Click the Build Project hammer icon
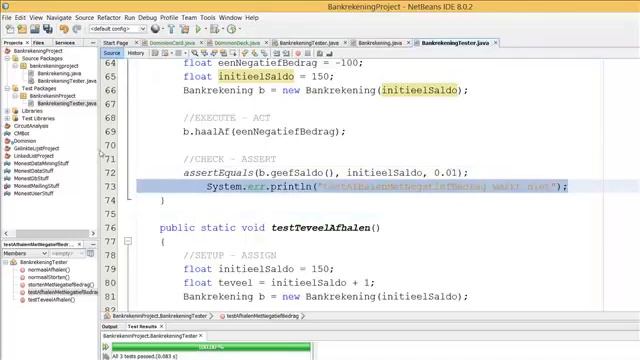This screenshot has height=360, width=640. (171, 29)
